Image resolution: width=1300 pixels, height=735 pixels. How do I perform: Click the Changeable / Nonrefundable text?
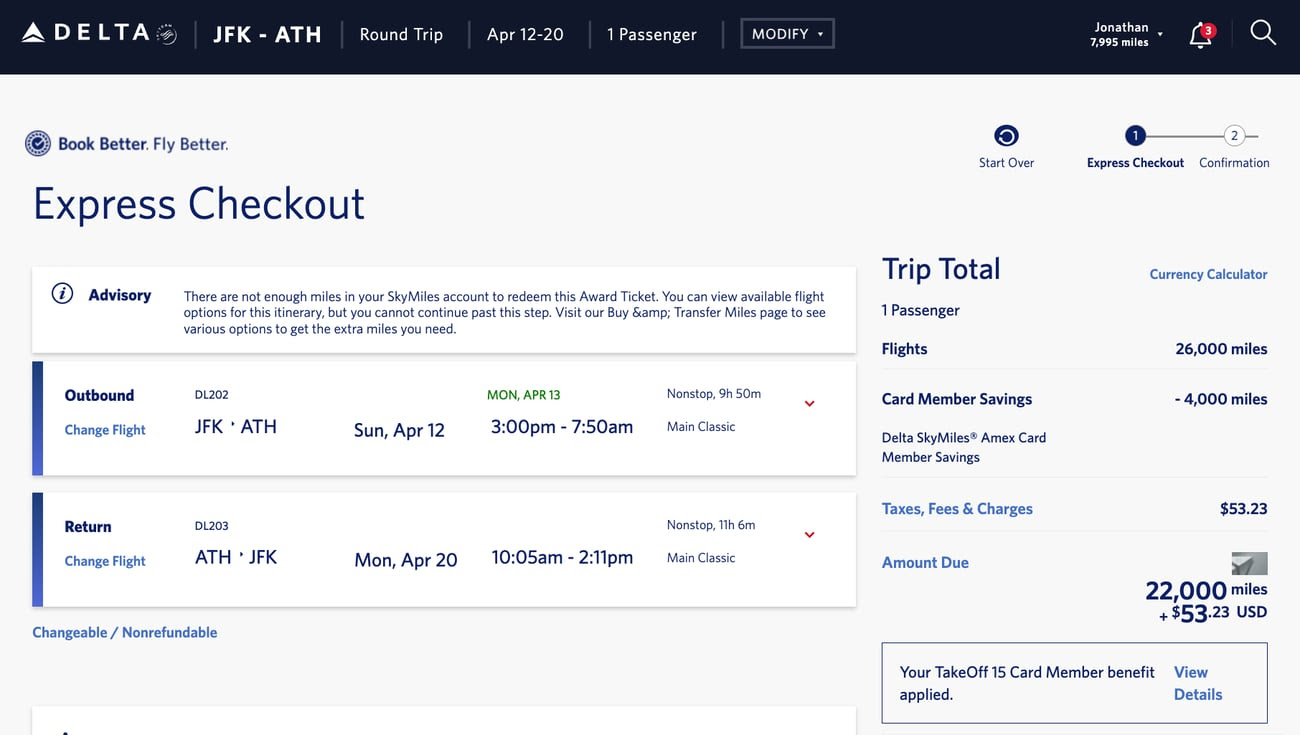tap(124, 632)
